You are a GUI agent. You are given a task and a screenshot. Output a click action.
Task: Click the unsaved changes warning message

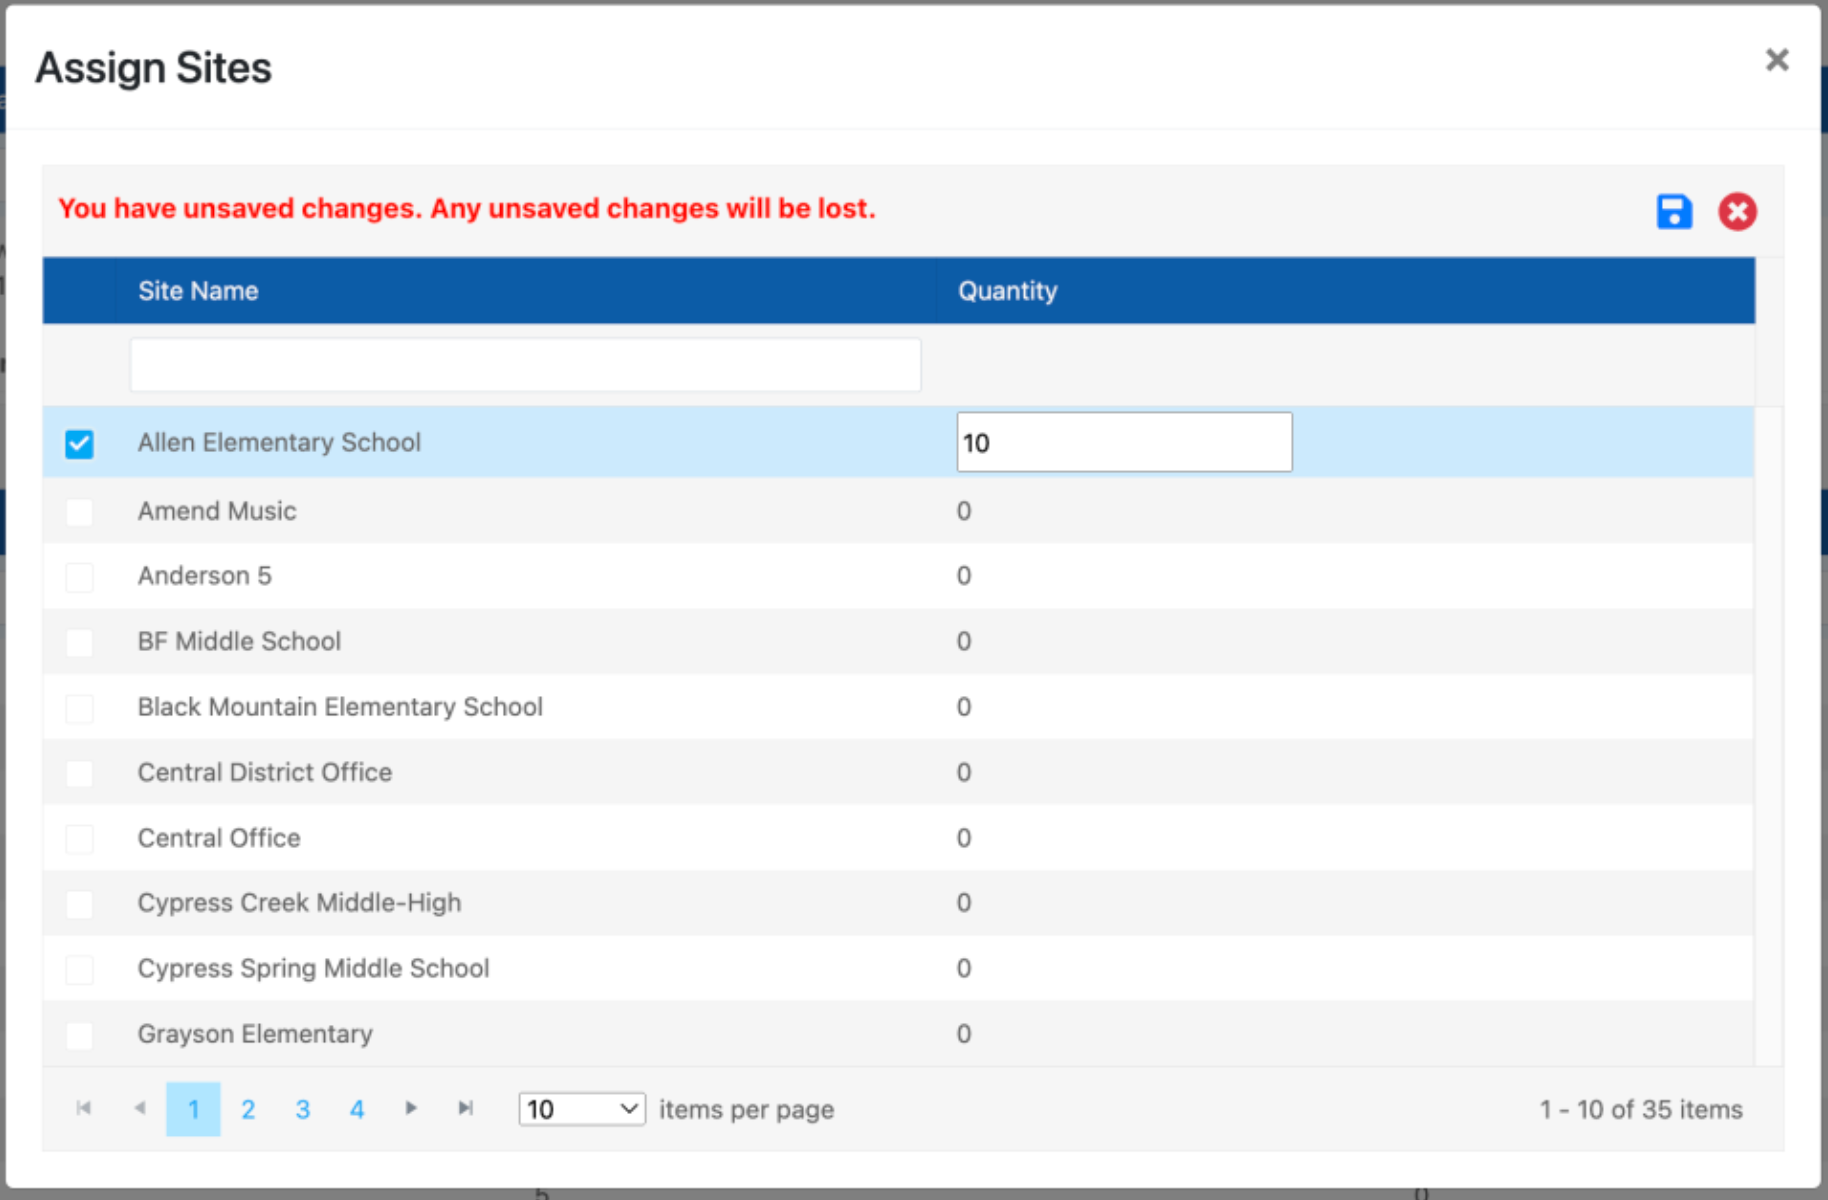pos(467,208)
